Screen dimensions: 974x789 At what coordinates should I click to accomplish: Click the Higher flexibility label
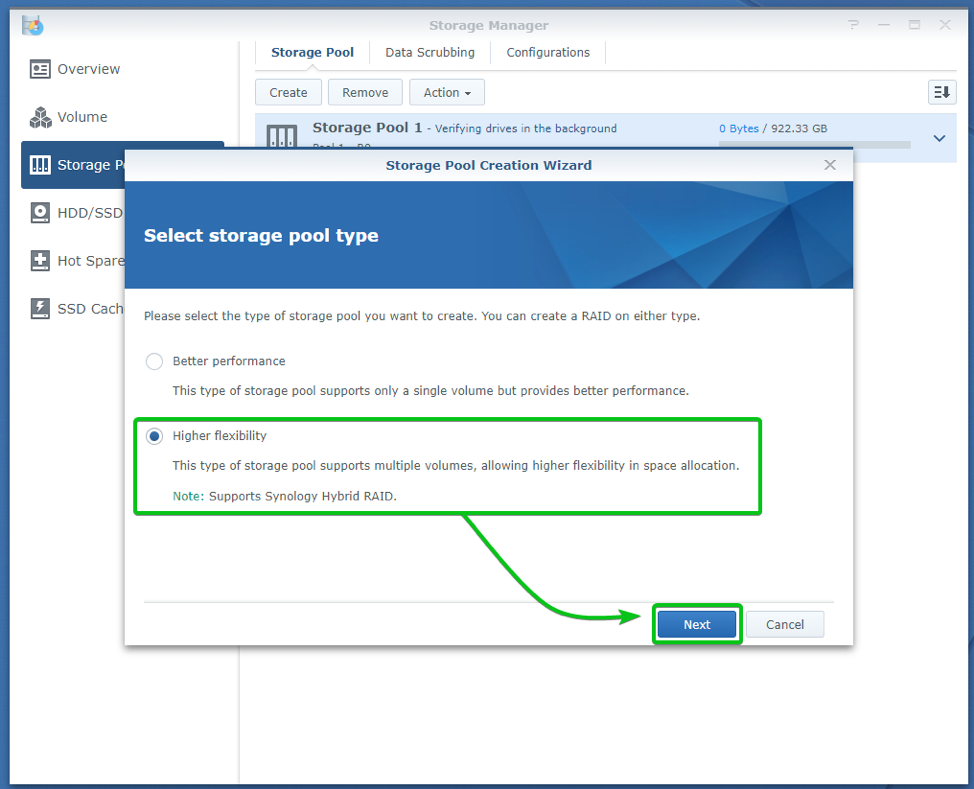point(219,436)
